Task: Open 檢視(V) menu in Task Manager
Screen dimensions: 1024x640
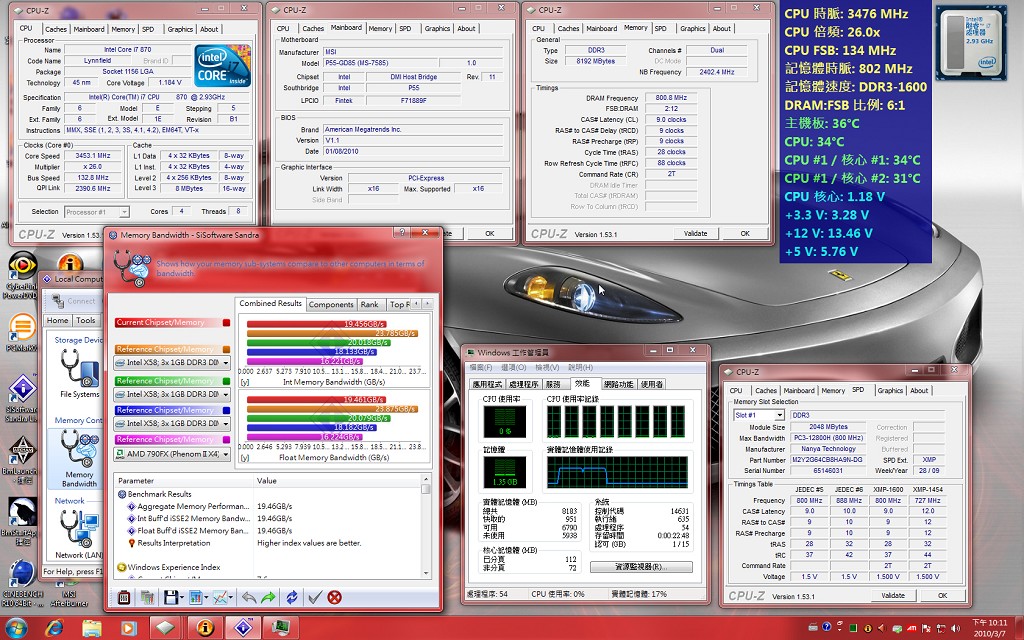Action: pos(547,367)
